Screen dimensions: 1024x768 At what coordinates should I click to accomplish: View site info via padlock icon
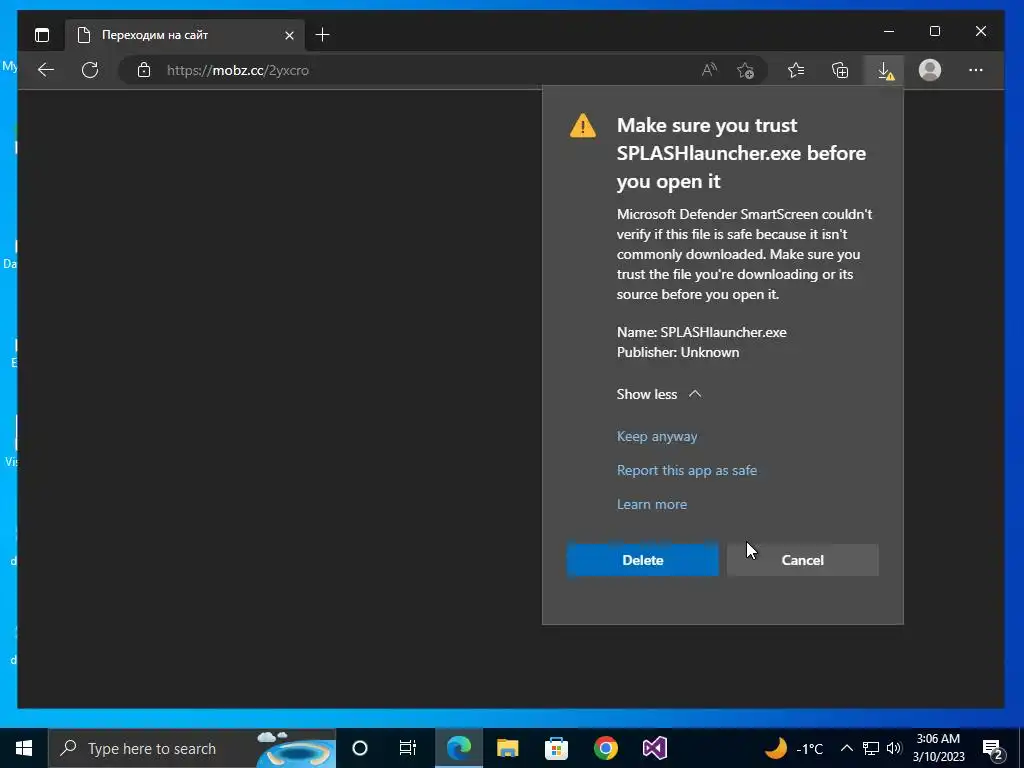point(144,70)
